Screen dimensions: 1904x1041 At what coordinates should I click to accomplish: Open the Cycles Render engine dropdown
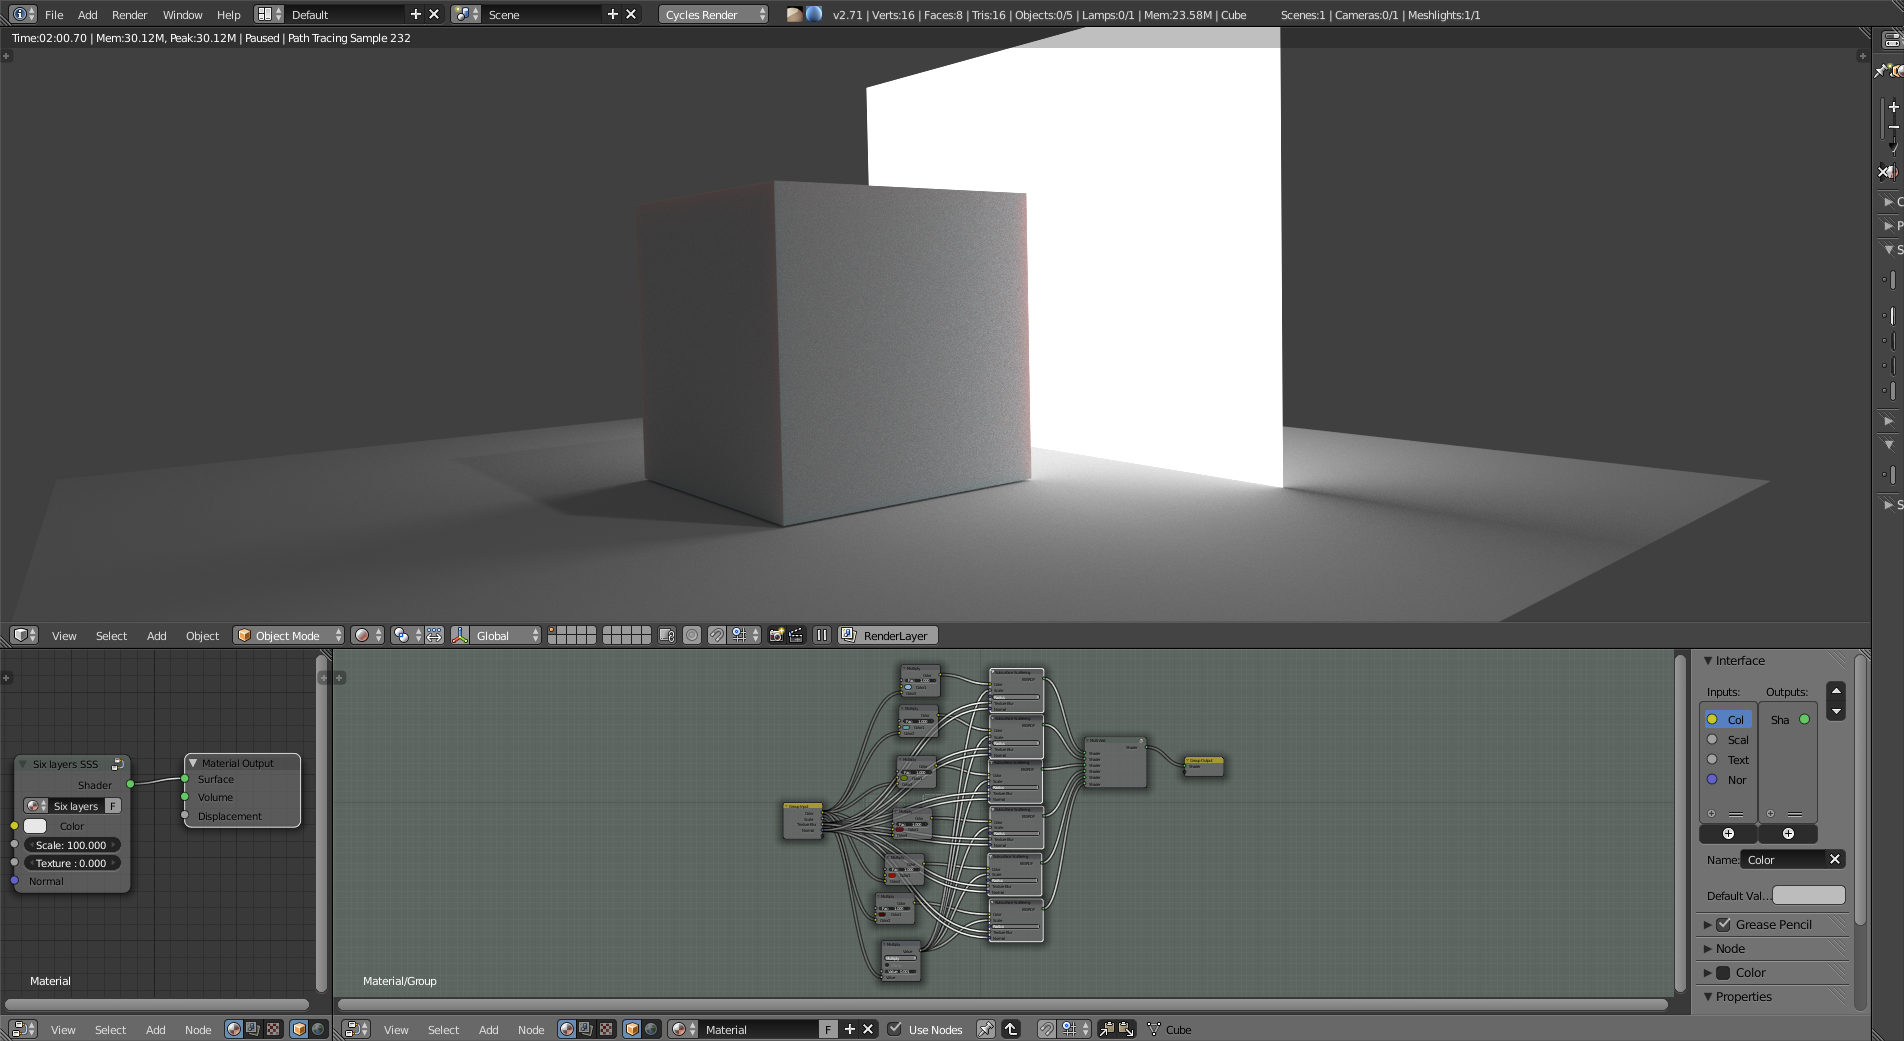[x=714, y=14]
